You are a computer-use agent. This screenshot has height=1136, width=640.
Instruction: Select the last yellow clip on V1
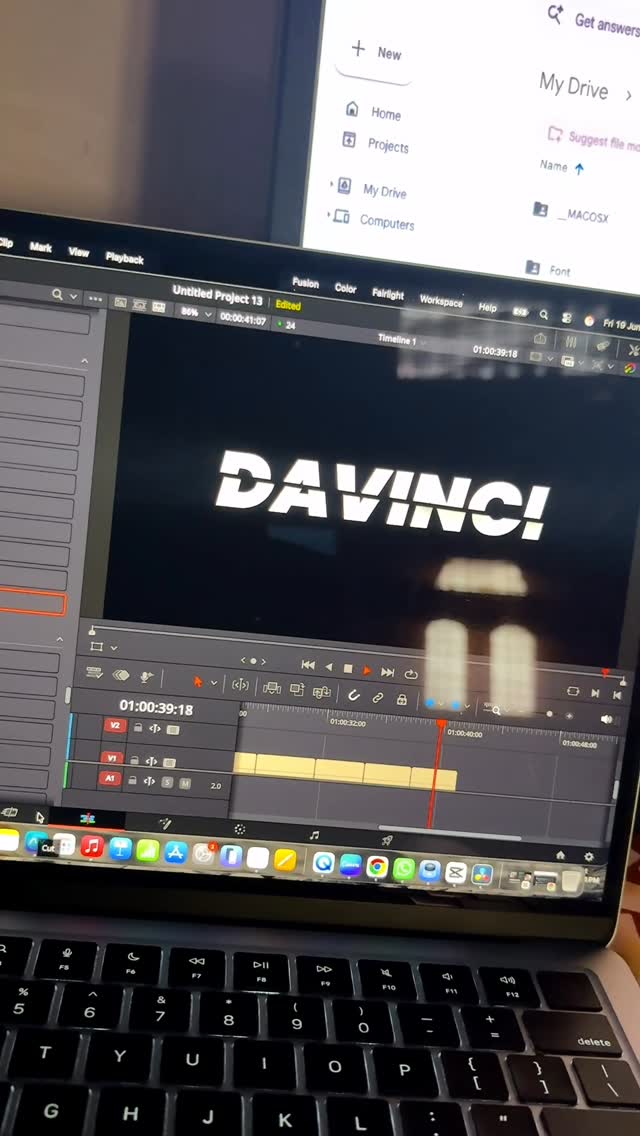click(433, 779)
